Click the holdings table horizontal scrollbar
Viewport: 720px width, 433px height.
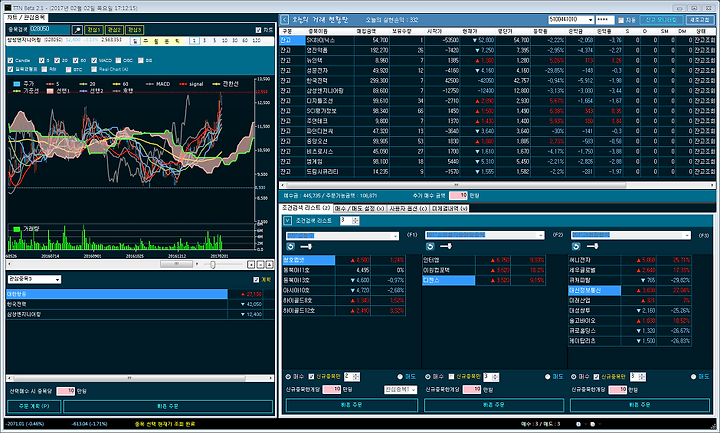point(496,185)
